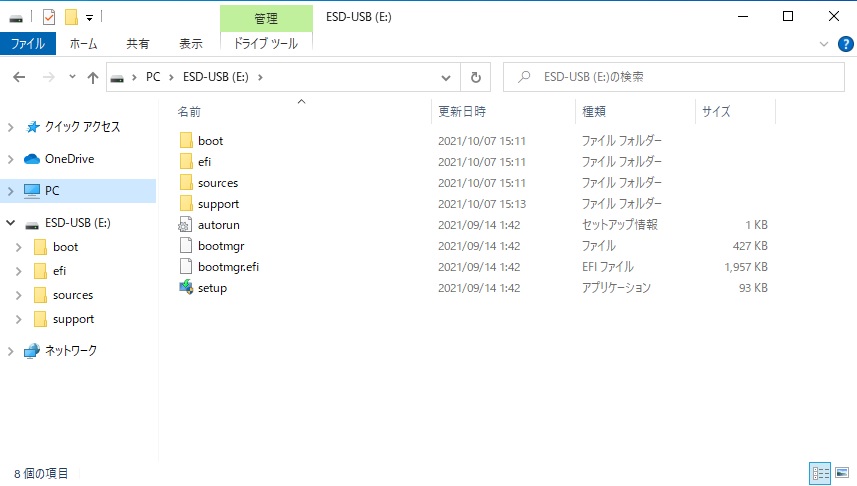
Task: Click the drive icon in title bar
Action: pyautogui.click(x=16, y=18)
